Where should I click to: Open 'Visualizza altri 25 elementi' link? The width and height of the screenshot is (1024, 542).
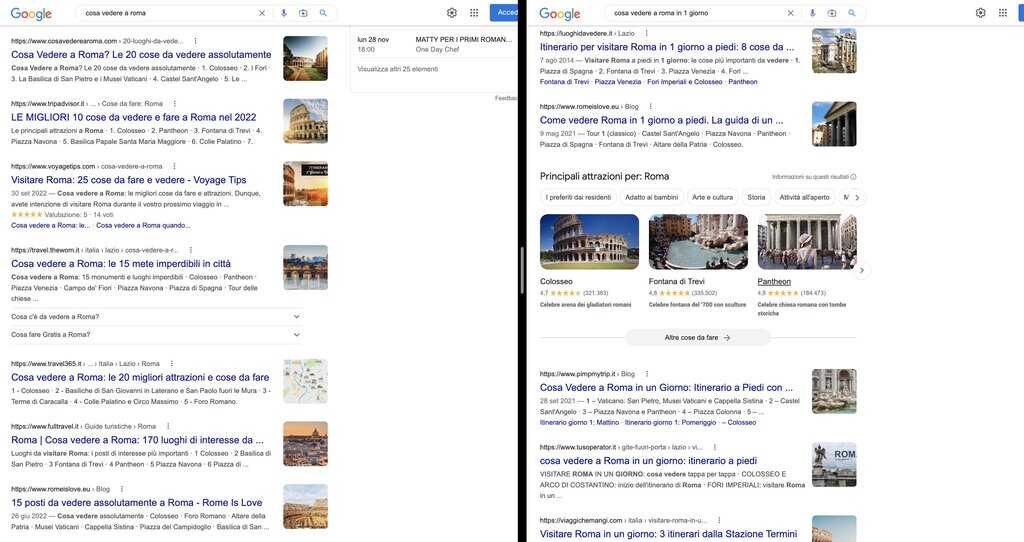click(x=398, y=69)
